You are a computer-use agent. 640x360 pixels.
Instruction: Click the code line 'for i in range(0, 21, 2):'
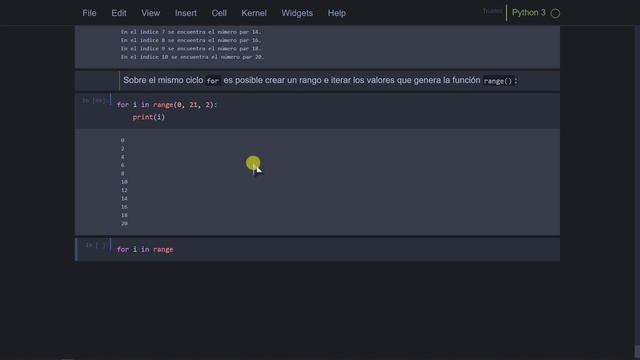point(167,105)
